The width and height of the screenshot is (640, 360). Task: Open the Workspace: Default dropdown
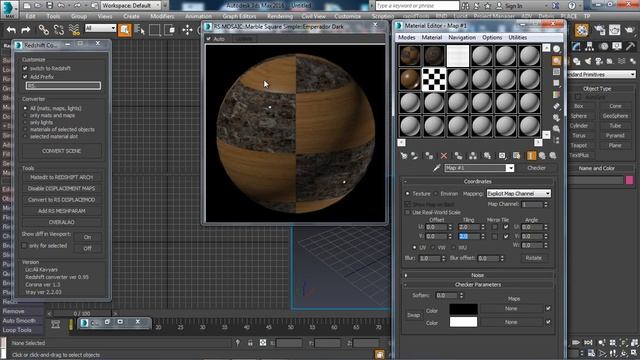131,6
